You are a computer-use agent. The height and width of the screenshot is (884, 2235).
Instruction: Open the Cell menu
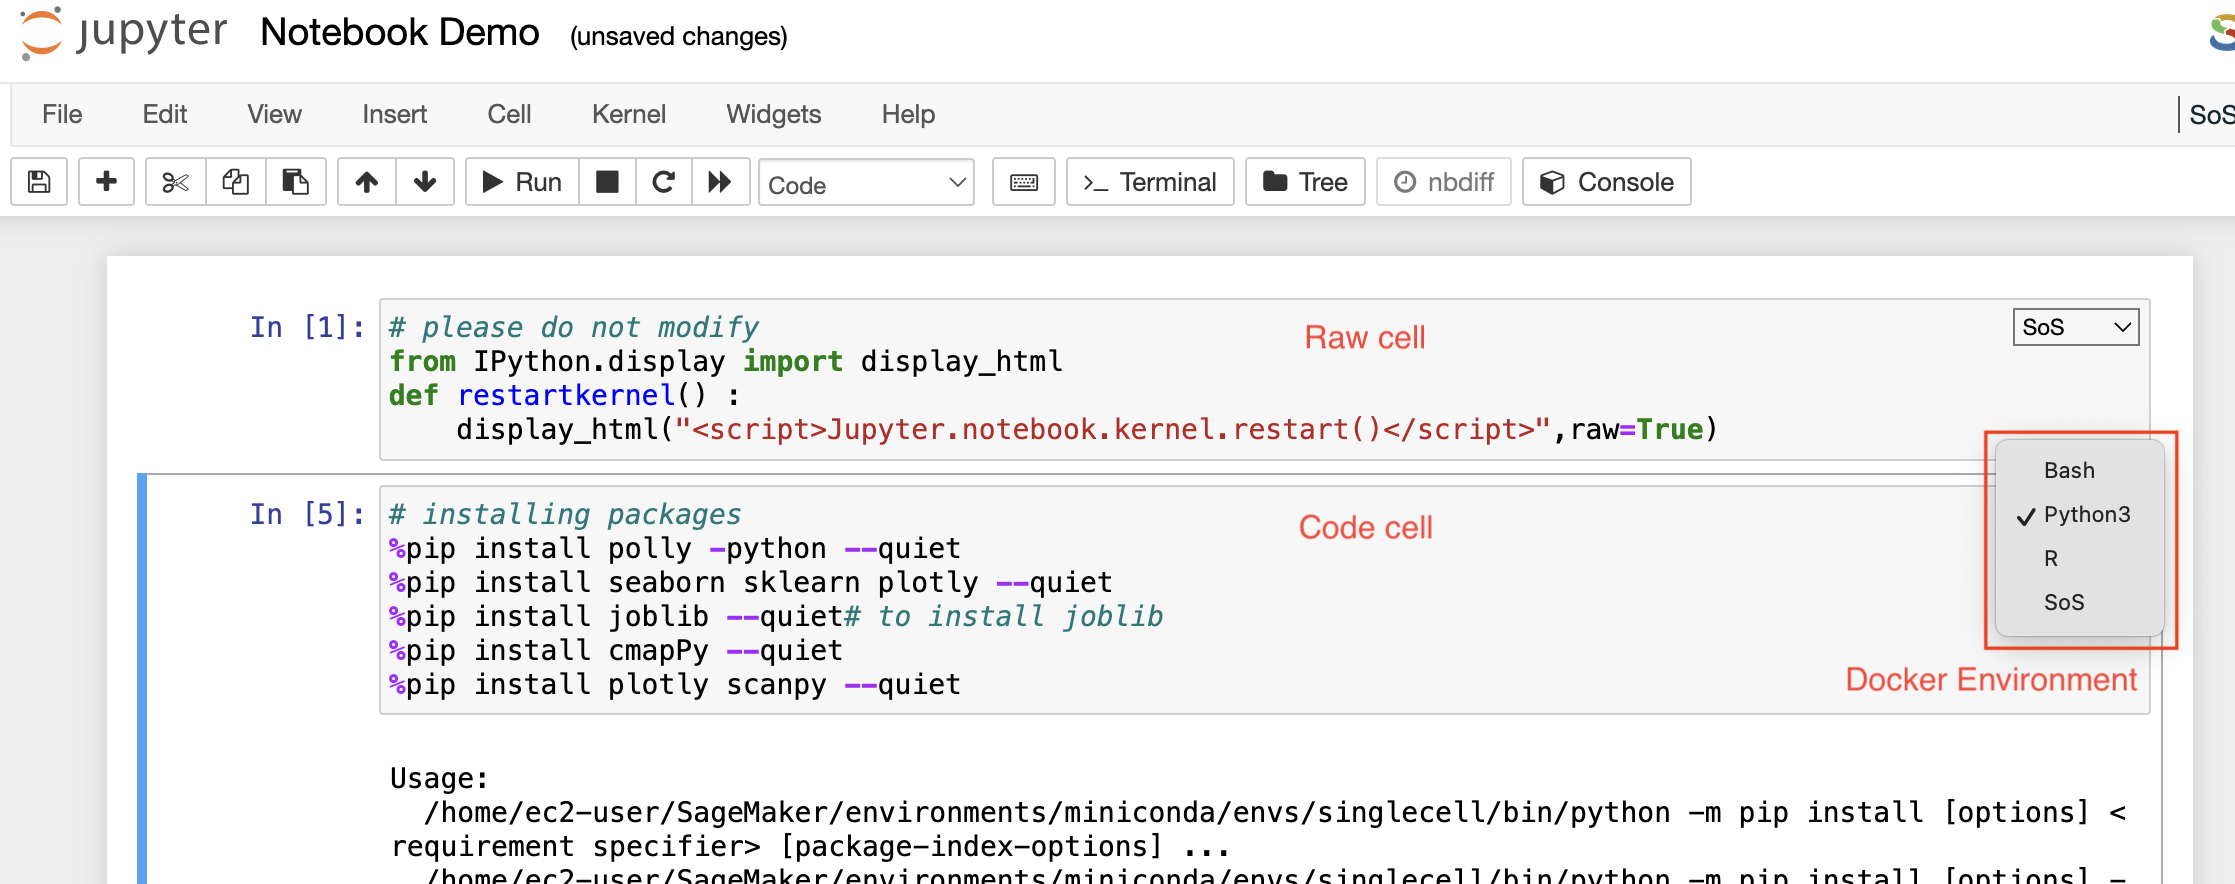point(509,114)
